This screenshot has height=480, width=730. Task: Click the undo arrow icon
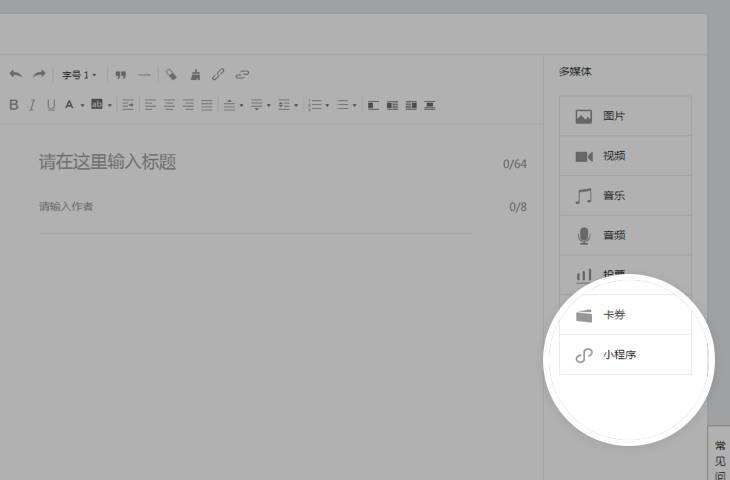click(15, 74)
